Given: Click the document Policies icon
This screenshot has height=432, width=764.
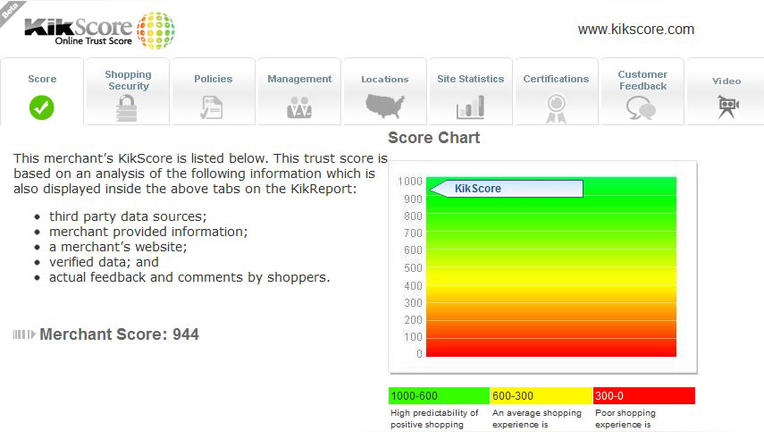Looking at the screenshot, I should point(212,108).
